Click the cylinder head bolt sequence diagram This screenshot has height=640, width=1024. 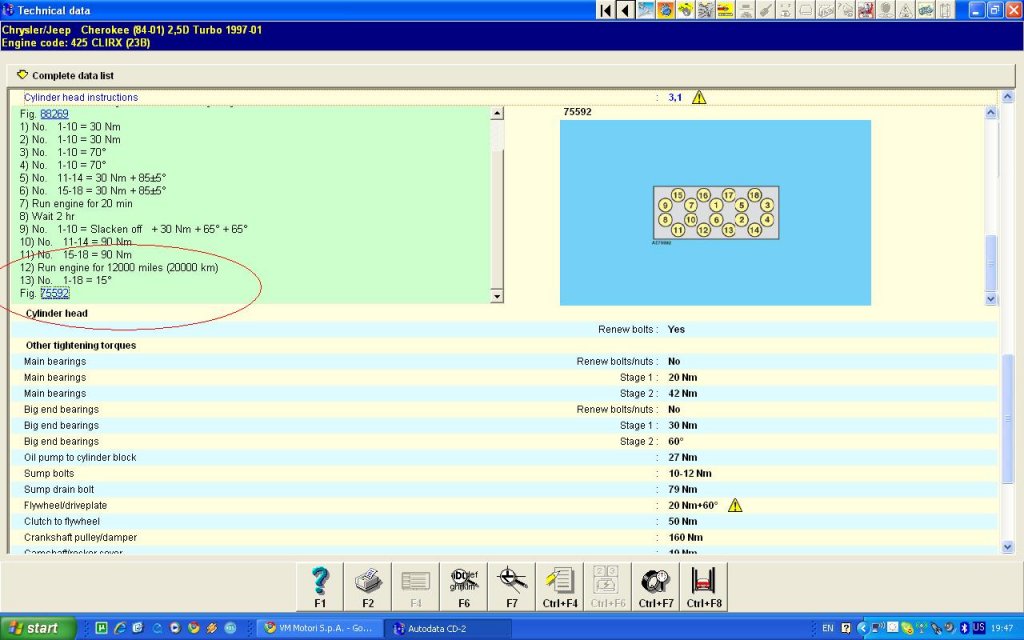(715, 213)
